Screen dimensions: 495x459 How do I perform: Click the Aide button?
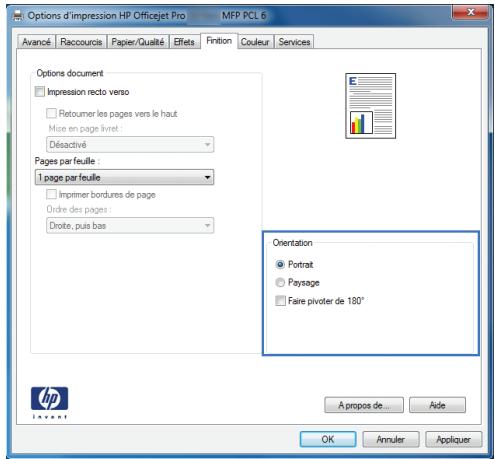437,405
